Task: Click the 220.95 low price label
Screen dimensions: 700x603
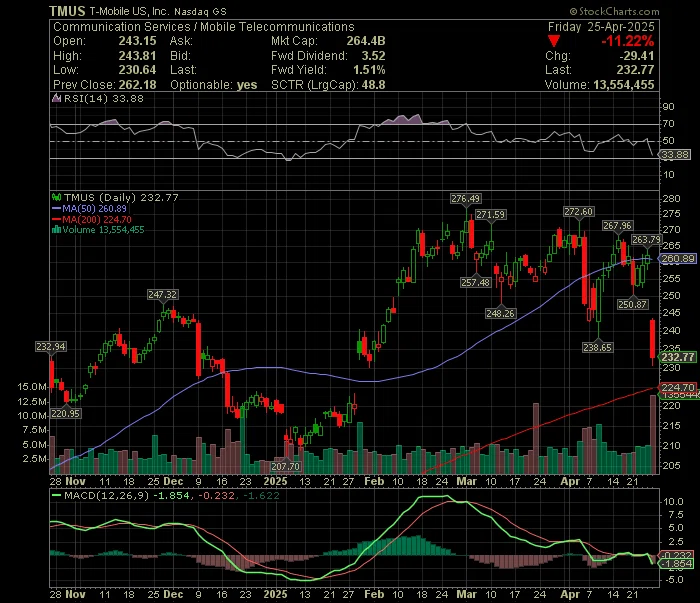Action: point(66,413)
